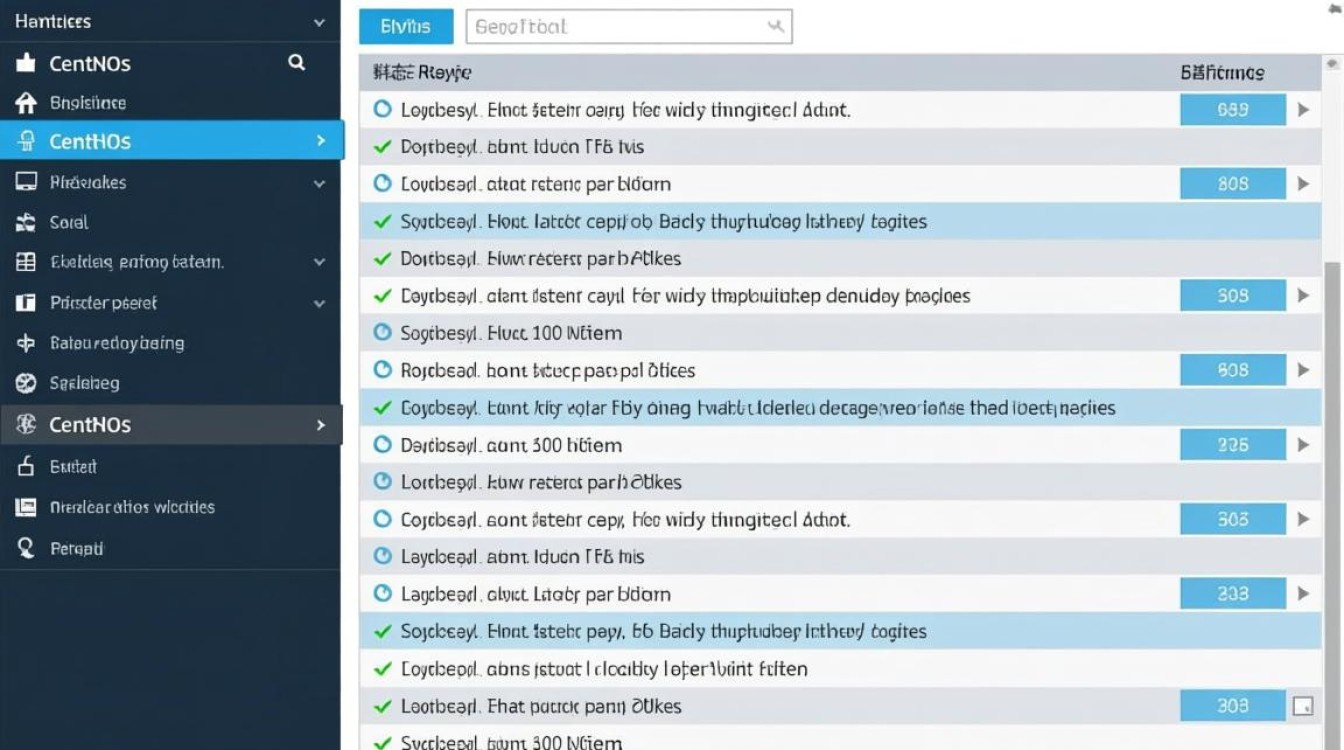Expand the arrow on aornt 300 hitiem row
The width and height of the screenshot is (1344, 750).
[x=1303, y=445]
